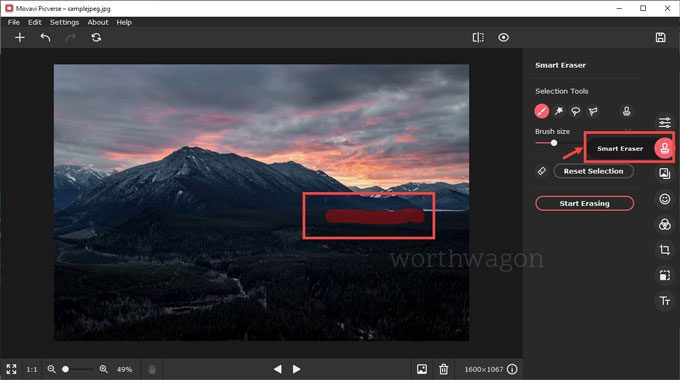Open the Smart Eraser sidebar tool
This screenshot has height=380, width=680.
[664, 148]
